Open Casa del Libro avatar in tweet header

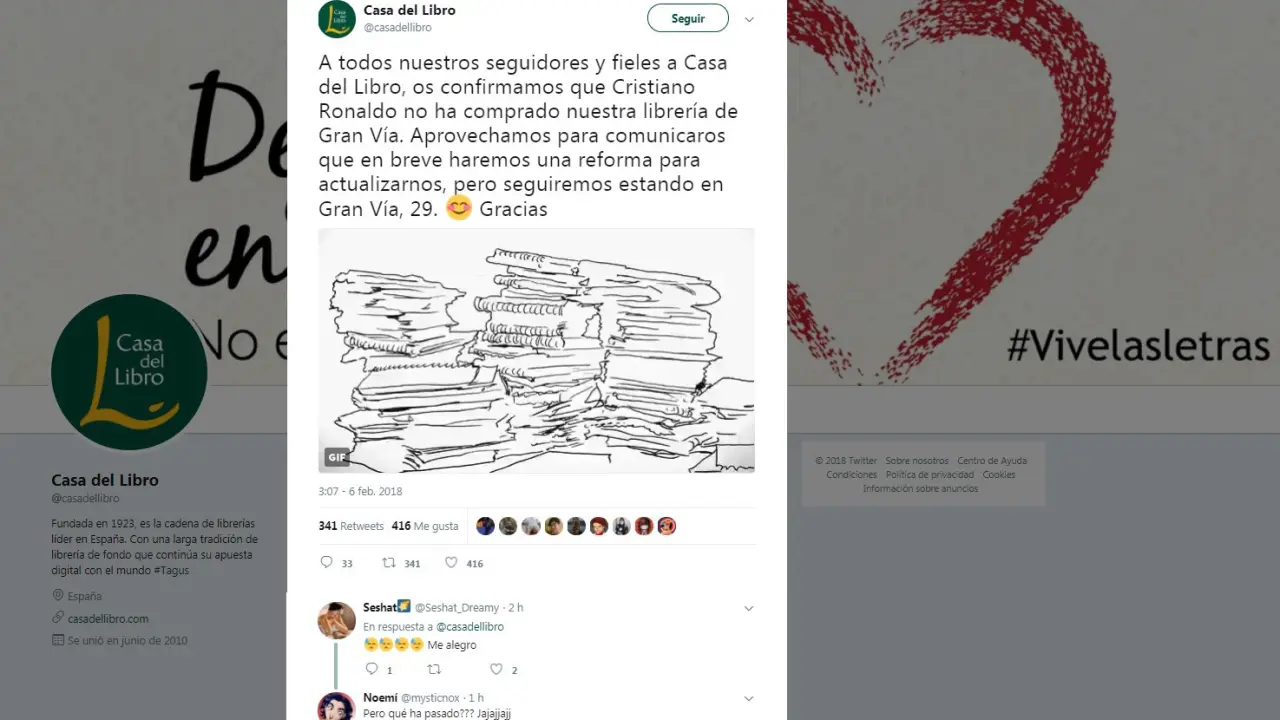337,19
